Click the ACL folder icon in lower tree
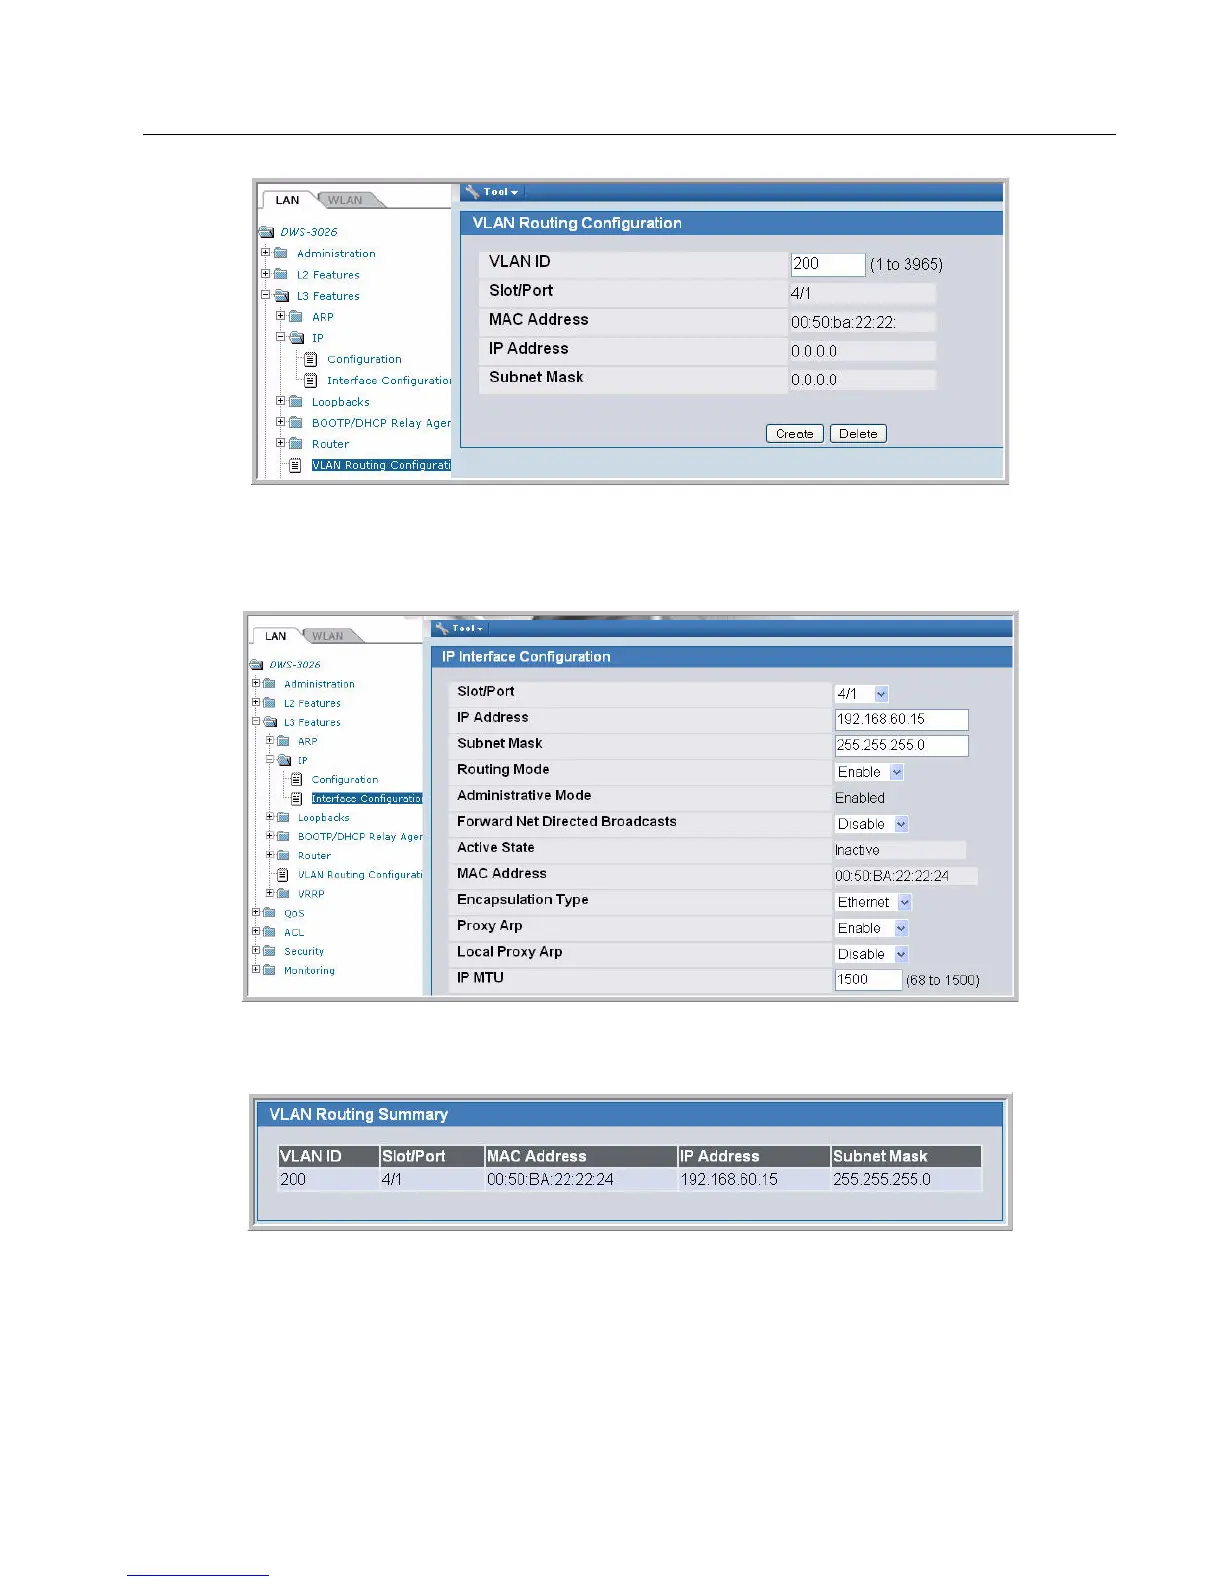 point(269,932)
